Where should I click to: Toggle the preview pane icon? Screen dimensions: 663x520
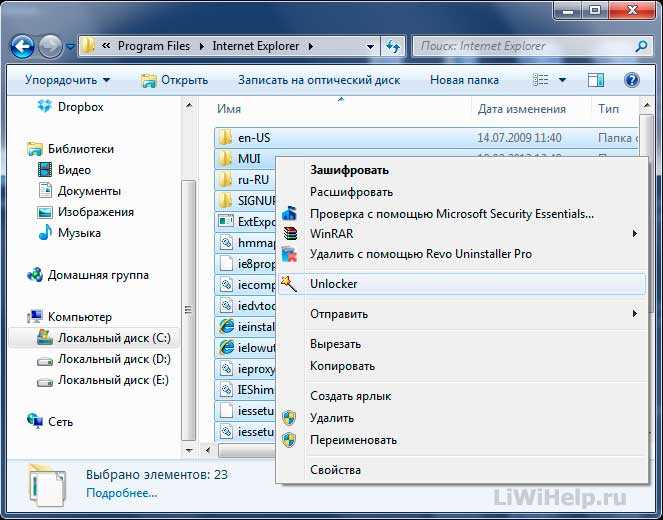(x=596, y=80)
